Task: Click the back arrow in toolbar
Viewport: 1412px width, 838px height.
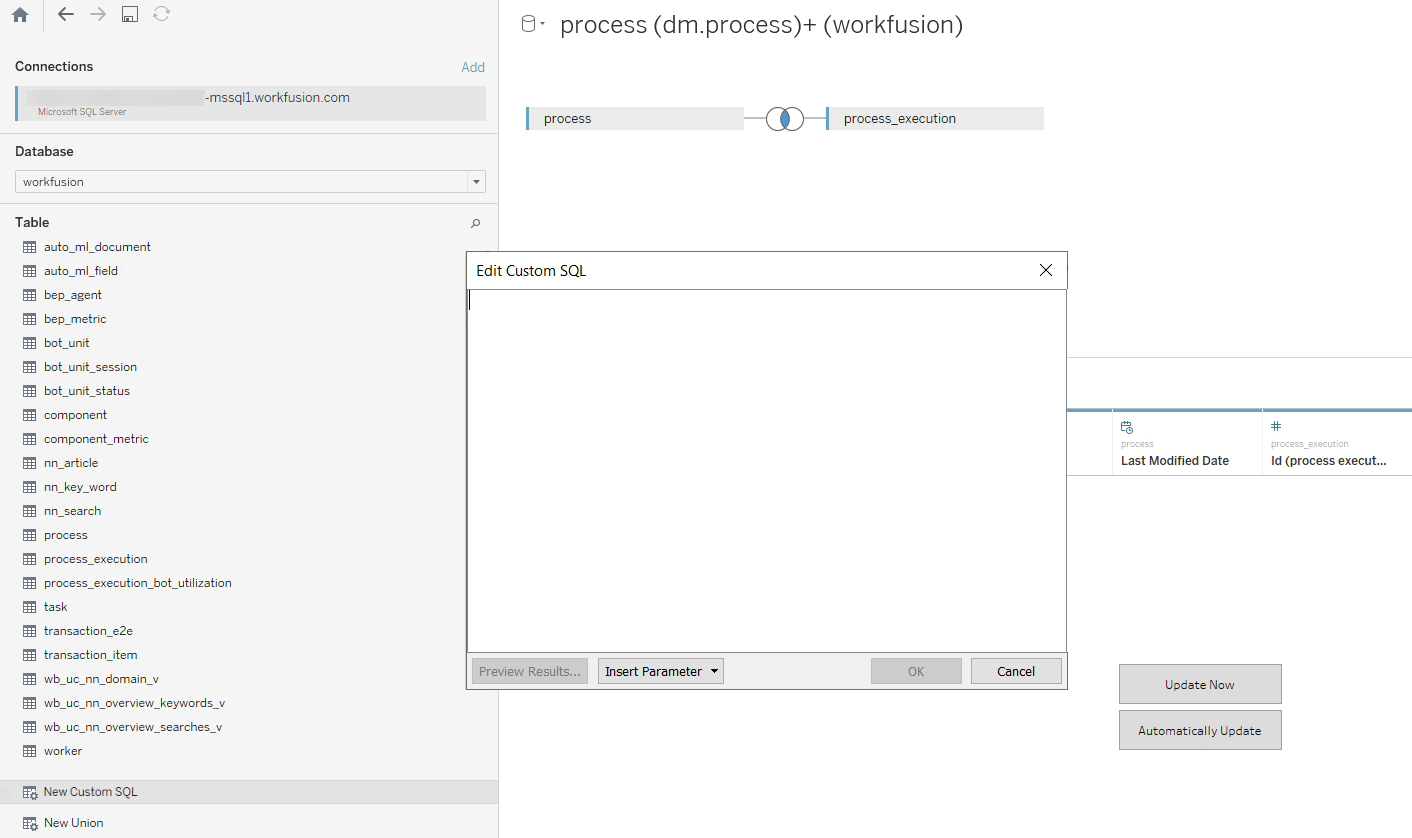Action: coord(66,14)
